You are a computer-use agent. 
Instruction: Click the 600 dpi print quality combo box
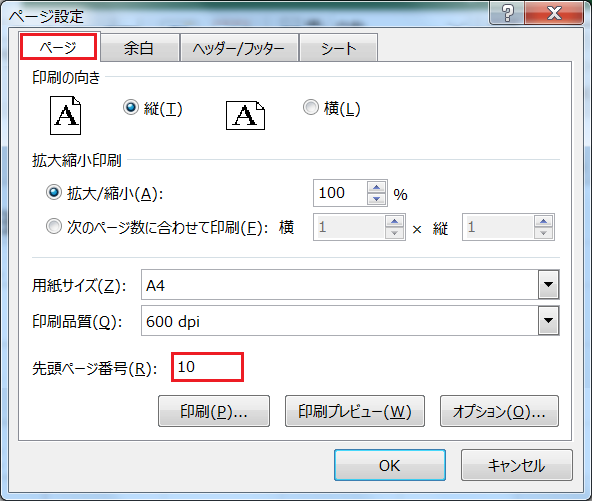pyautogui.click(x=350, y=321)
